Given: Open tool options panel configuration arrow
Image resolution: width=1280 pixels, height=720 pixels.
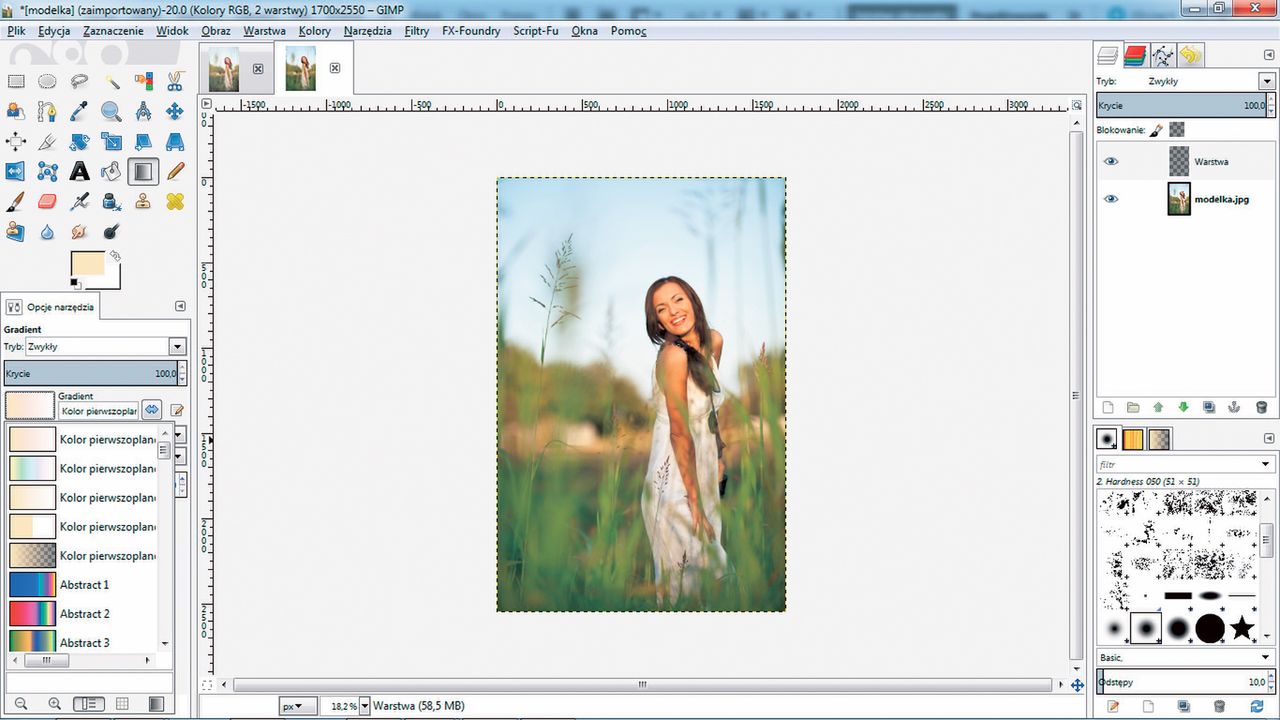Looking at the screenshot, I should (180, 306).
